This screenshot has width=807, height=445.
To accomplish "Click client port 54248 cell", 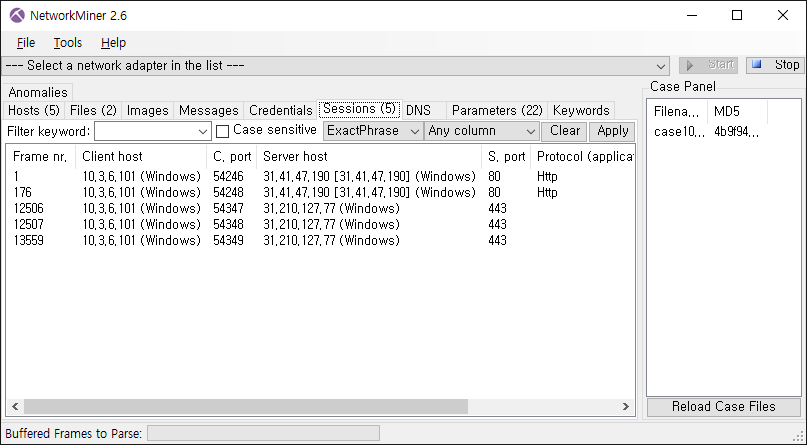I will 228,192.
